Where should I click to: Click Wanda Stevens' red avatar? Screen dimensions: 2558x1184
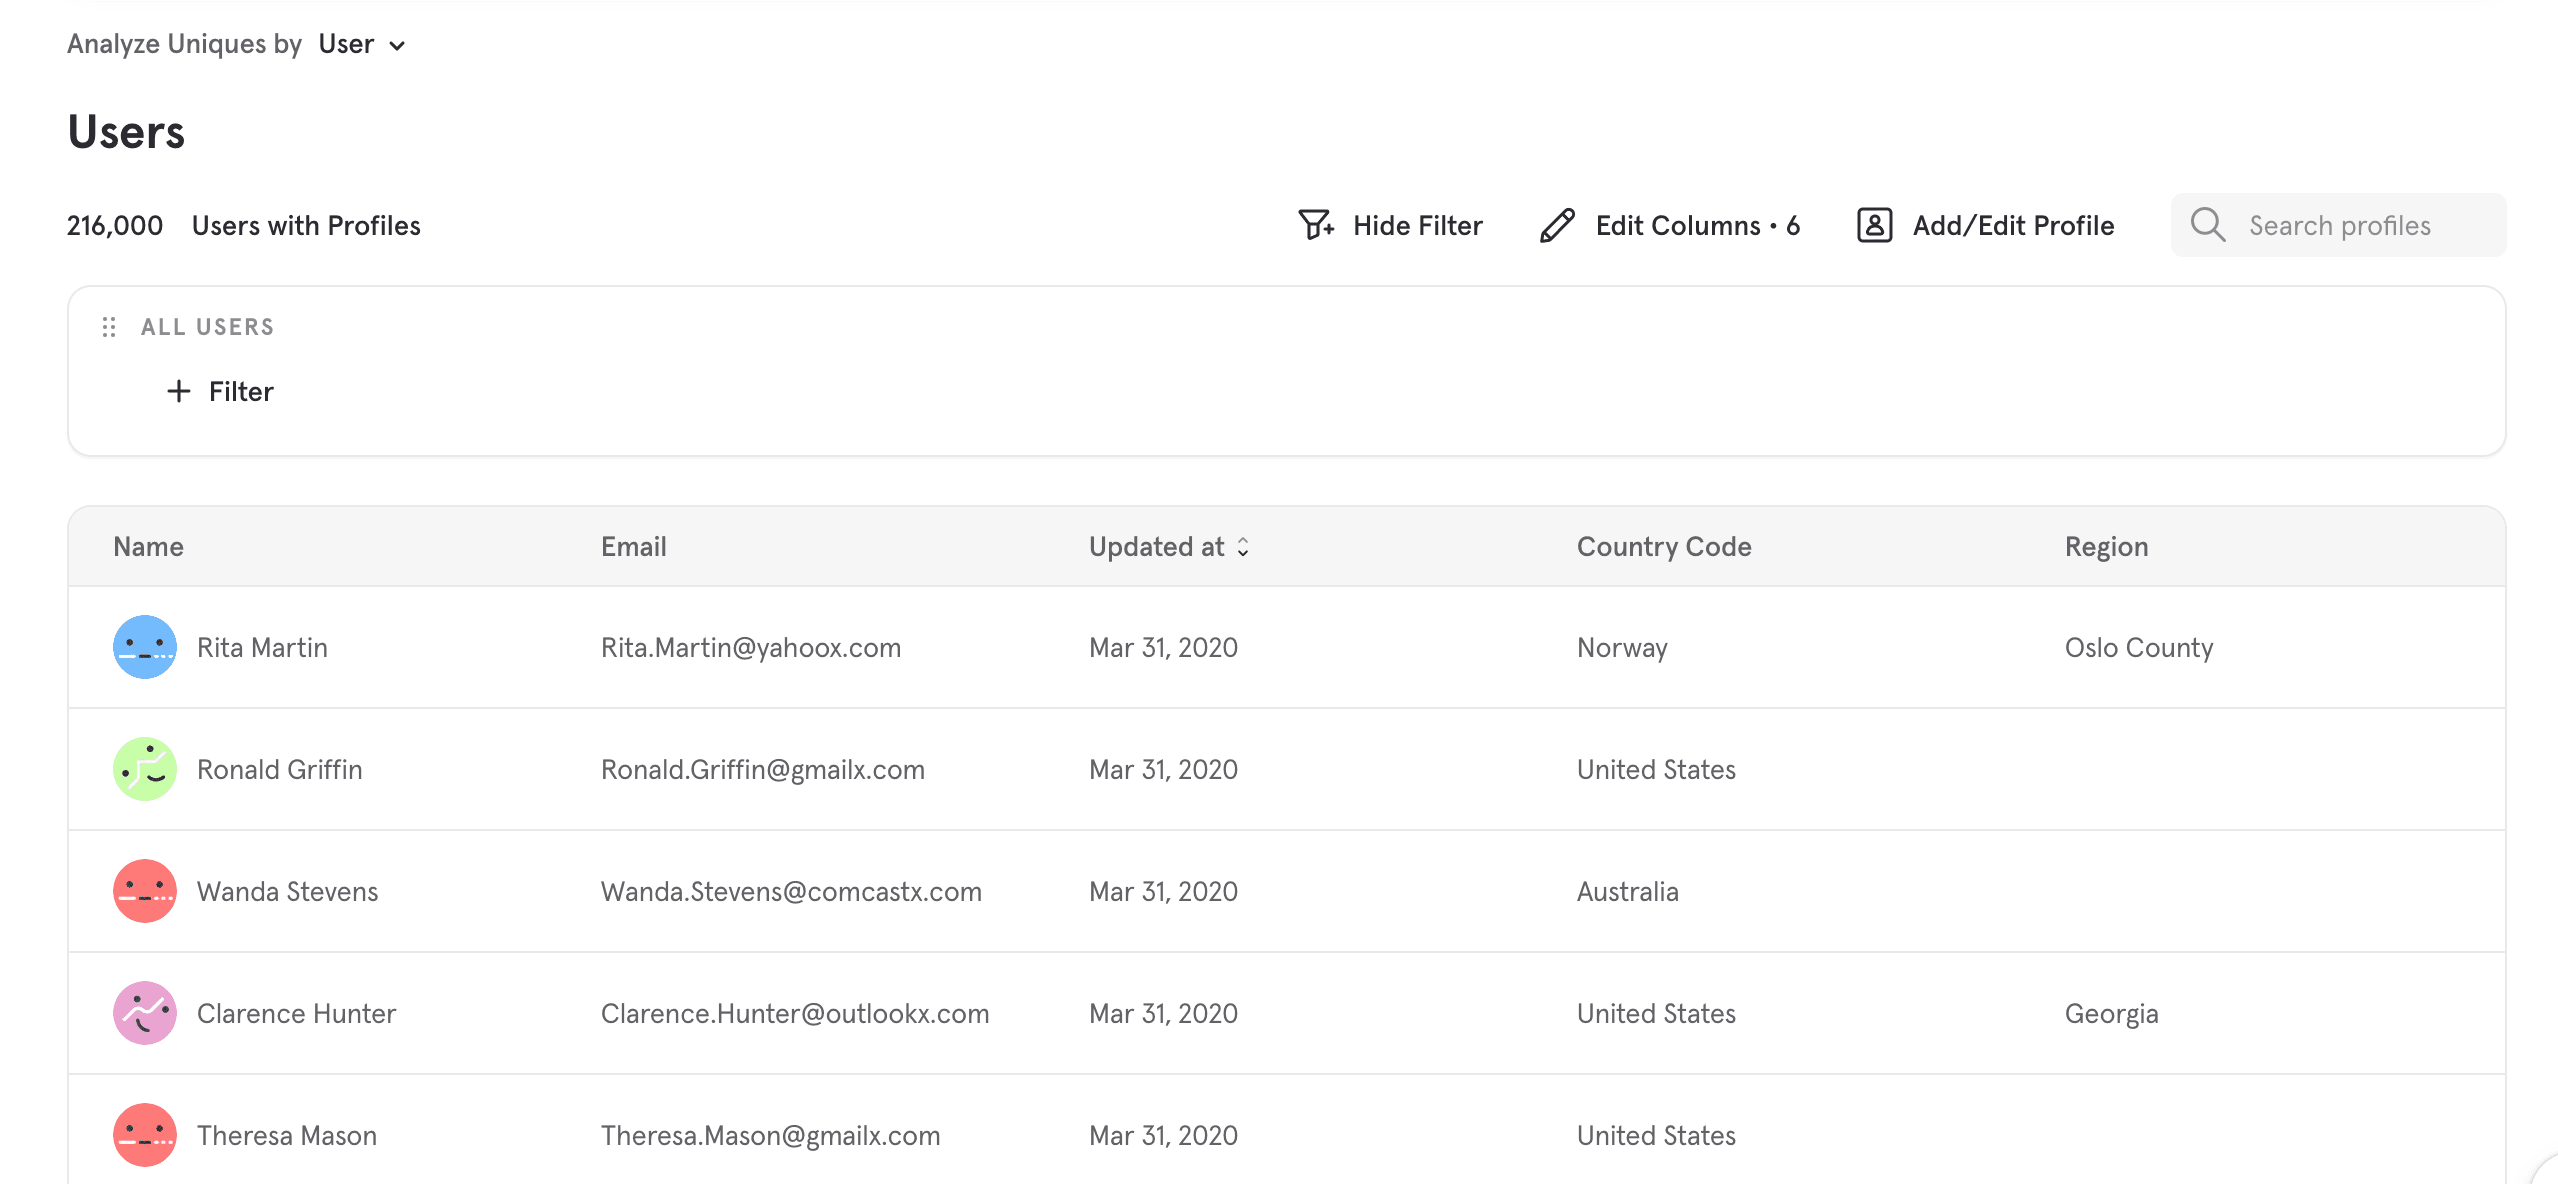[144, 891]
